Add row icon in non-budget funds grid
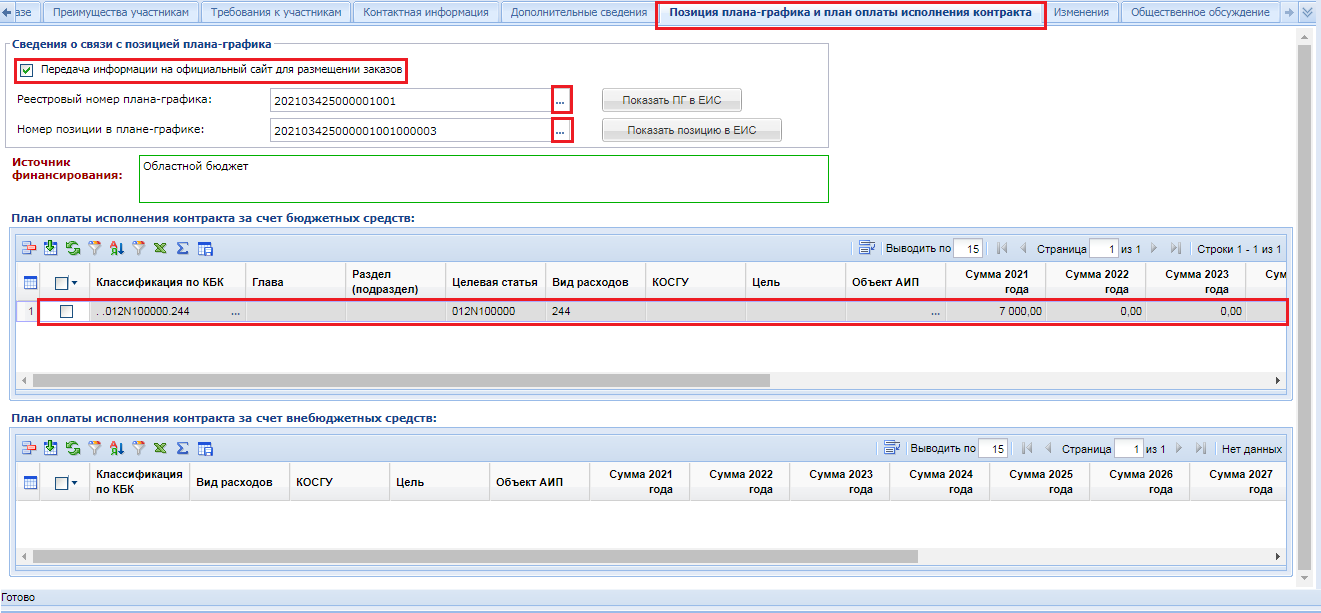This screenshot has height=613, width=1321. tap(29, 448)
